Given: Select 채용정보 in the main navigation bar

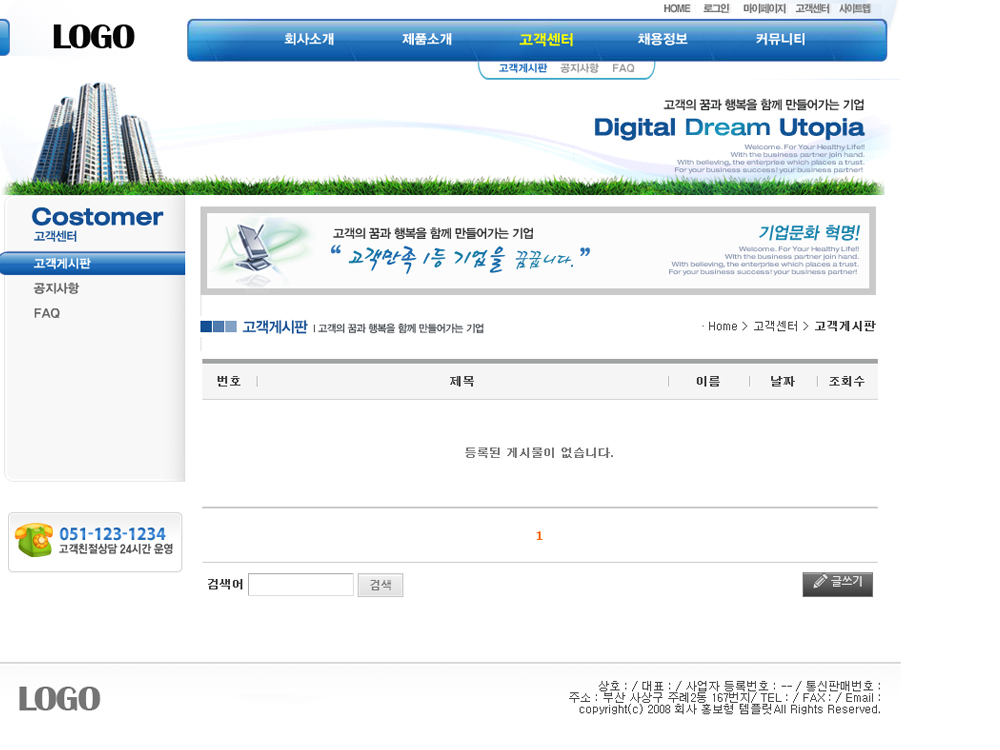Looking at the screenshot, I should coord(662,40).
